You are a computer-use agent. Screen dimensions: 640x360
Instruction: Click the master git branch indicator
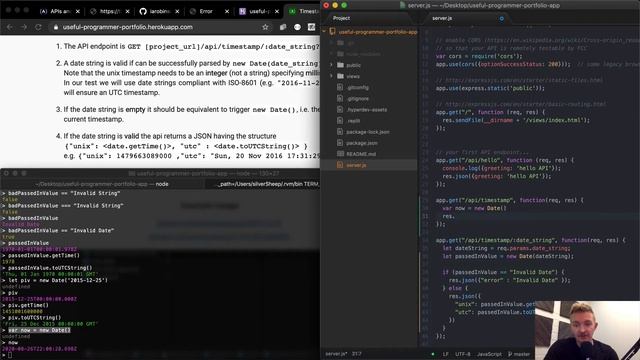(x=518, y=354)
